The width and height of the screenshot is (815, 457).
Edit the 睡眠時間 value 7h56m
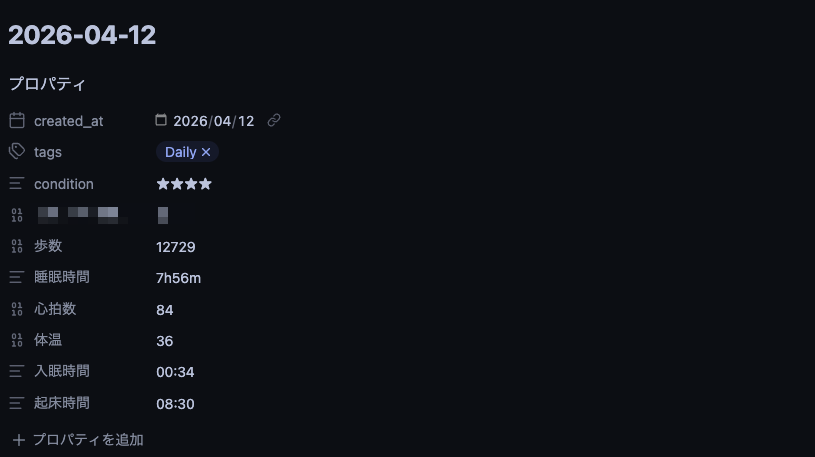(178, 278)
